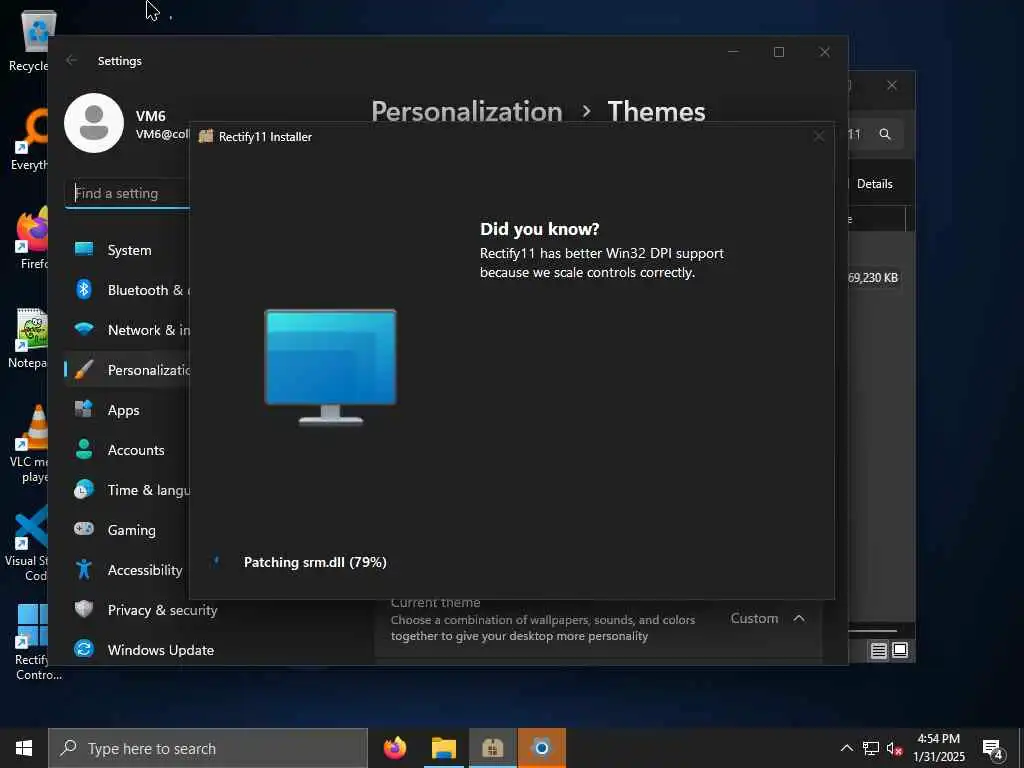Image resolution: width=1024 pixels, height=768 pixels.
Task: Click the Windows Update sync icon
Action: click(84, 649)
